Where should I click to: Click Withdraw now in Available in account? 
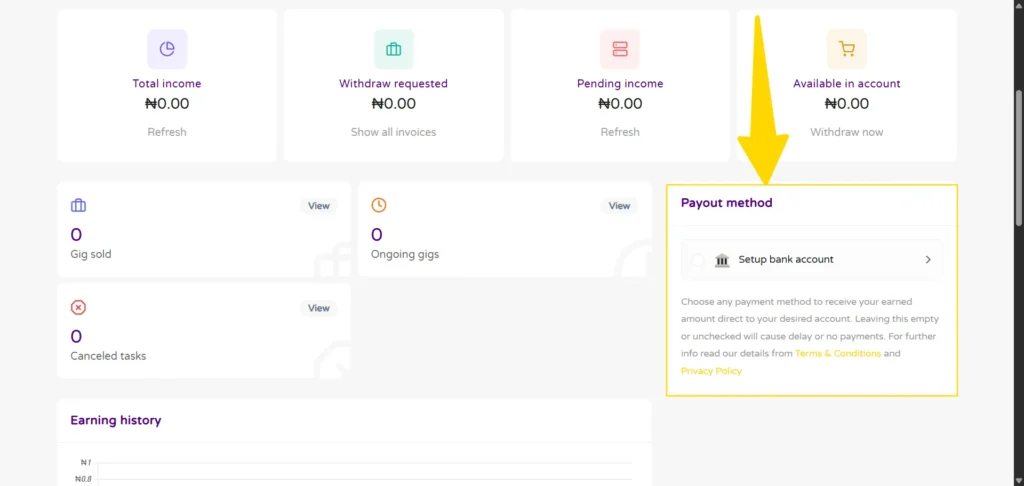pyautogui.click(x=846, y=132)
